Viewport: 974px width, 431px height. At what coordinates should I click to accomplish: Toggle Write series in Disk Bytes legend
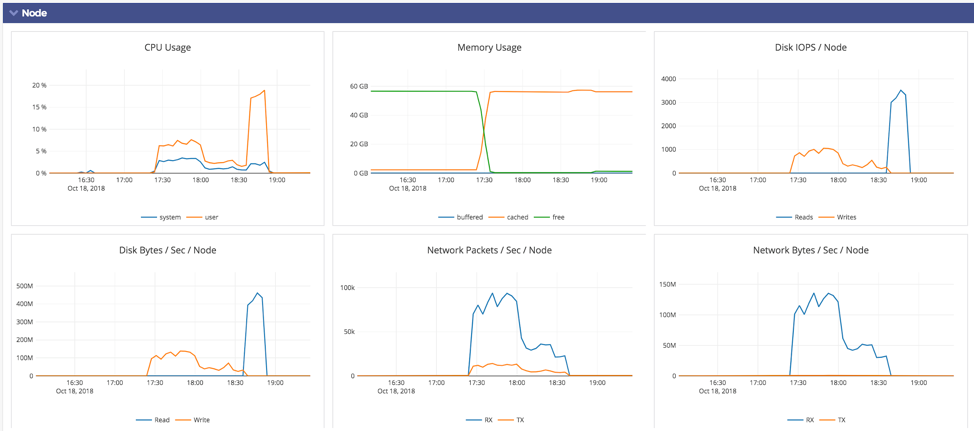(201, 420)
